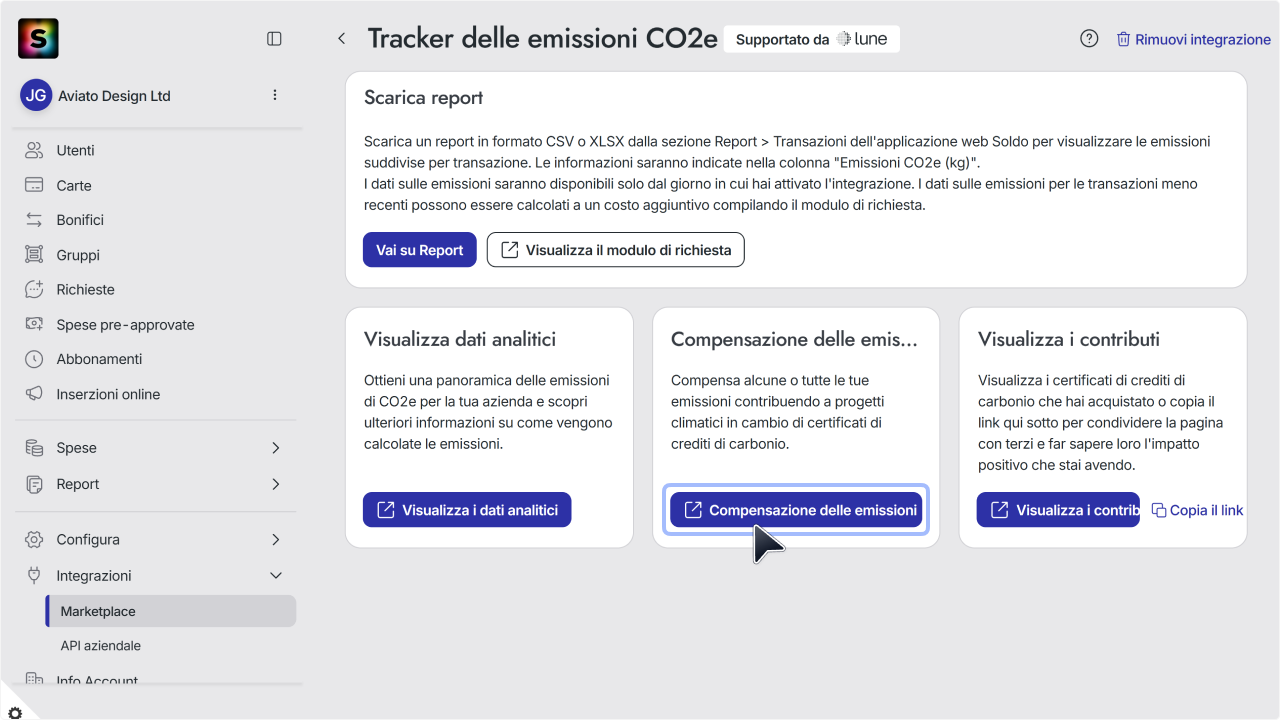Click the Spese pre-approvate icon
Screen dimensions: 1280x720
pyautogui.click(x=34, y=324)
